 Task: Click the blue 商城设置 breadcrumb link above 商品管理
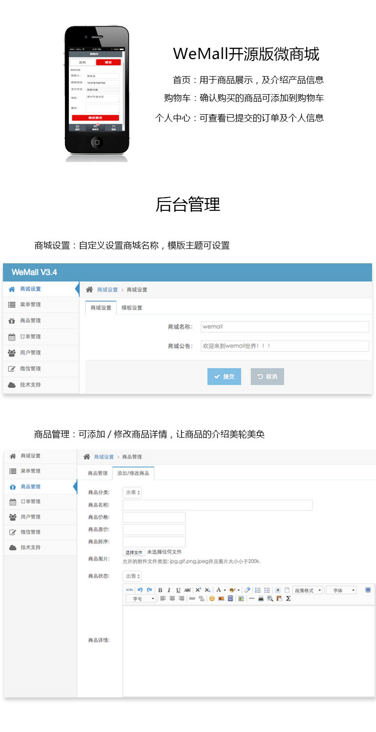[104, 457]
